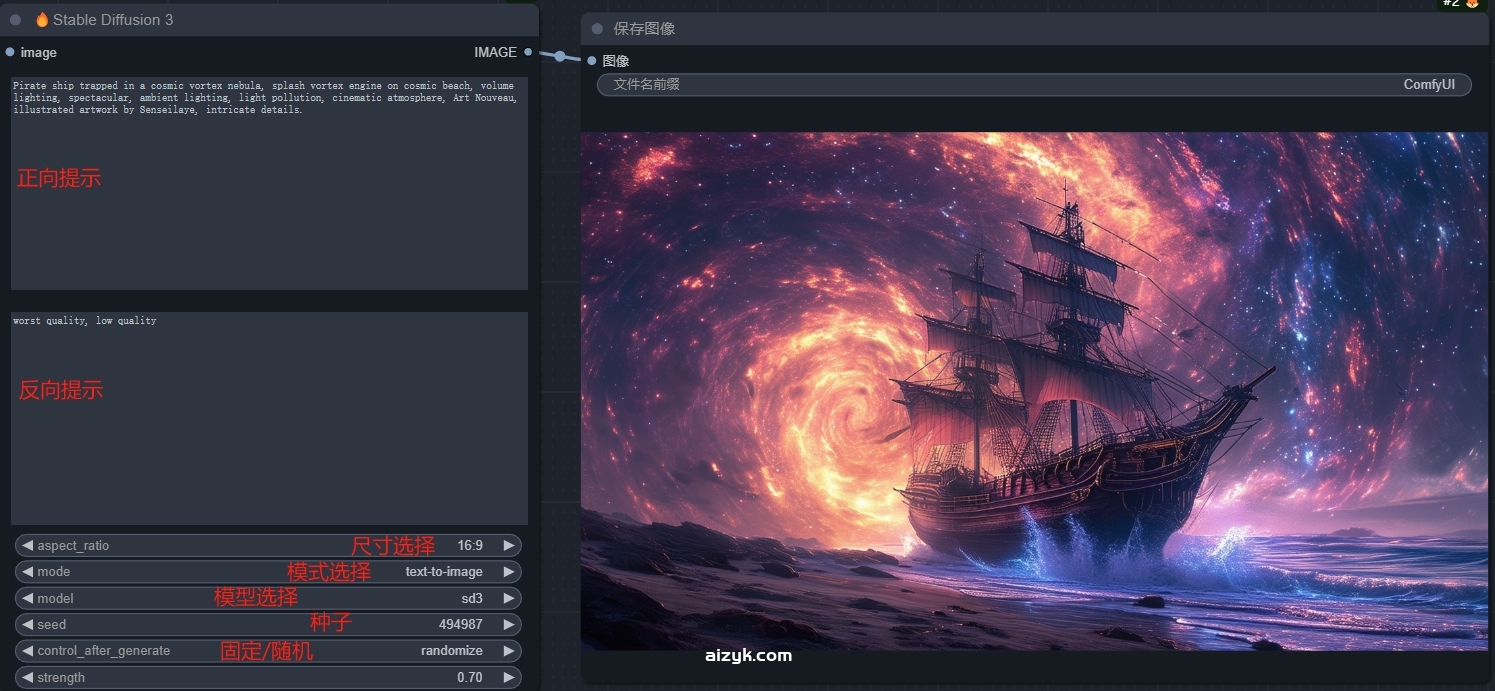
Task: Click the flame icon on Stable Diffusion 3 title
Action: [x=41, y=19]
